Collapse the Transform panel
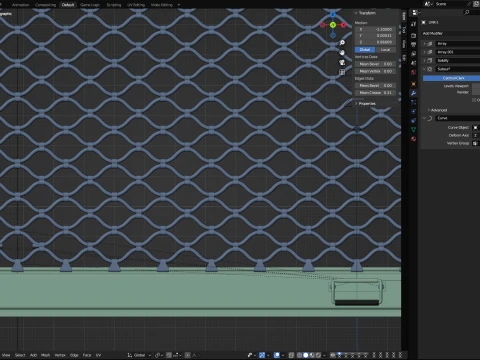The width and height of the screenshot is (480, 360). pos(356,13)
